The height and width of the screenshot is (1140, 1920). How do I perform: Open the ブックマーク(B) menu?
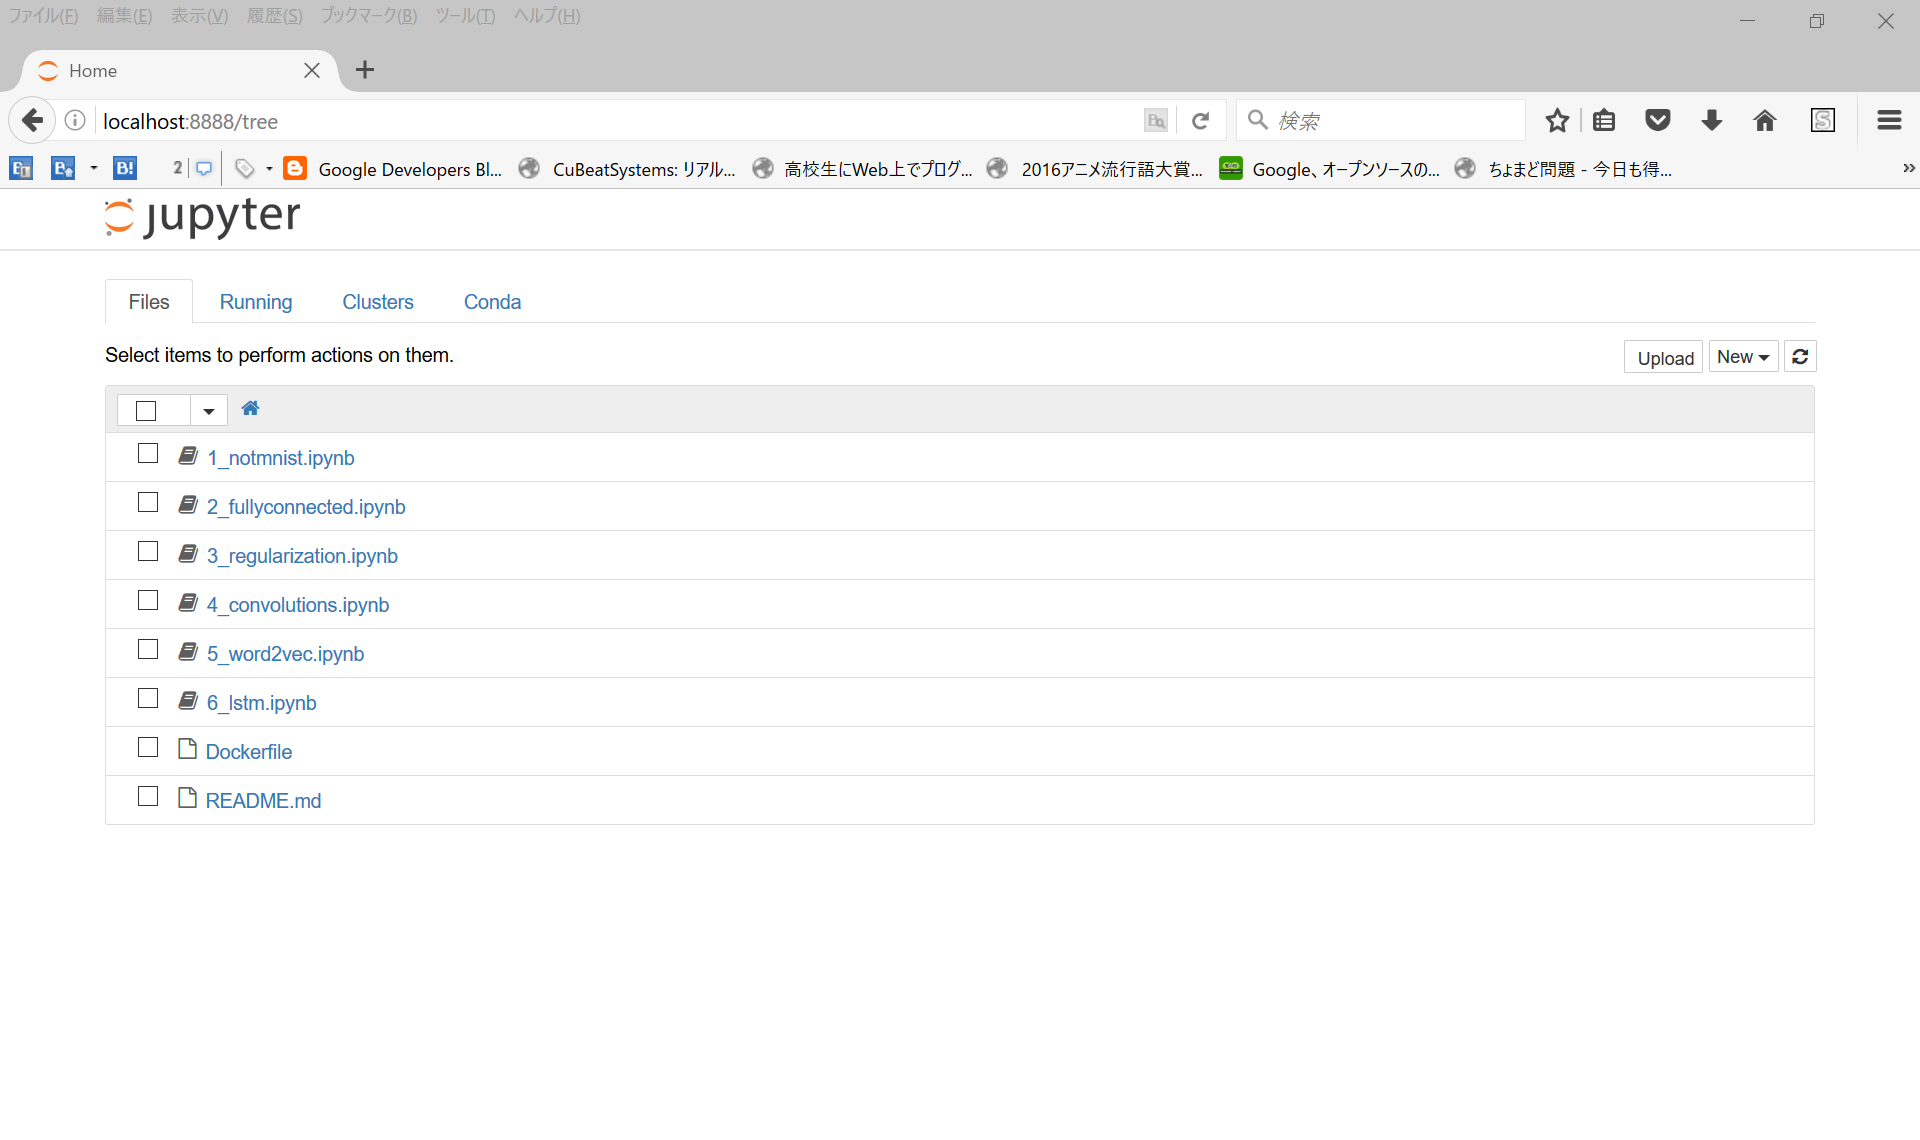click(369, 16)
